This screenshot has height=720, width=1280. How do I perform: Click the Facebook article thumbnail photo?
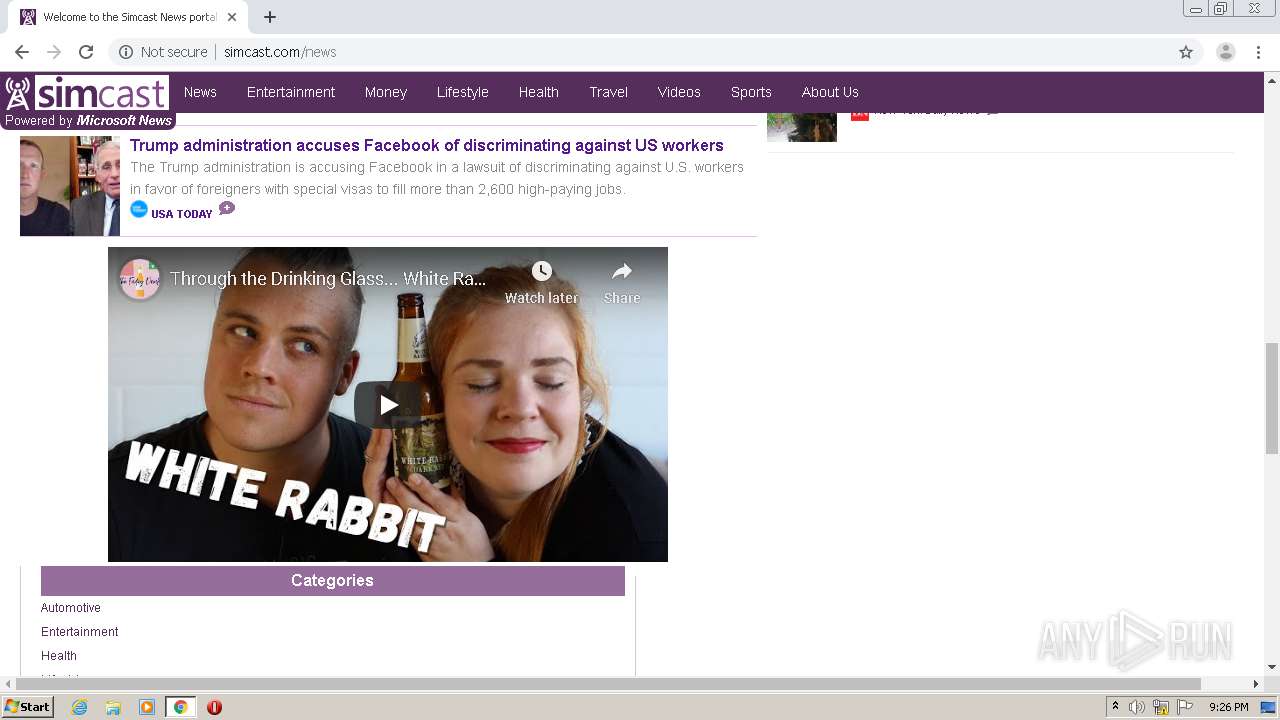(70, 186)
